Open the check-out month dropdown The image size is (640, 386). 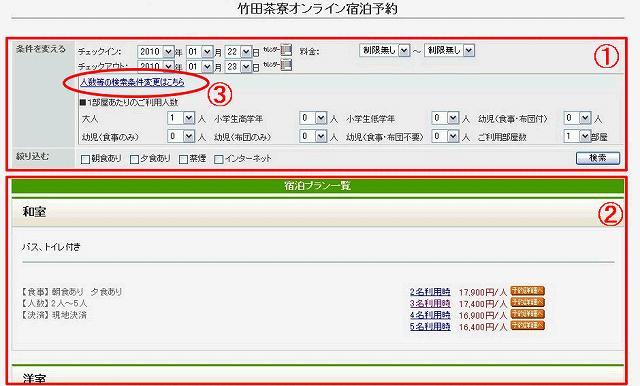point(200,66)
